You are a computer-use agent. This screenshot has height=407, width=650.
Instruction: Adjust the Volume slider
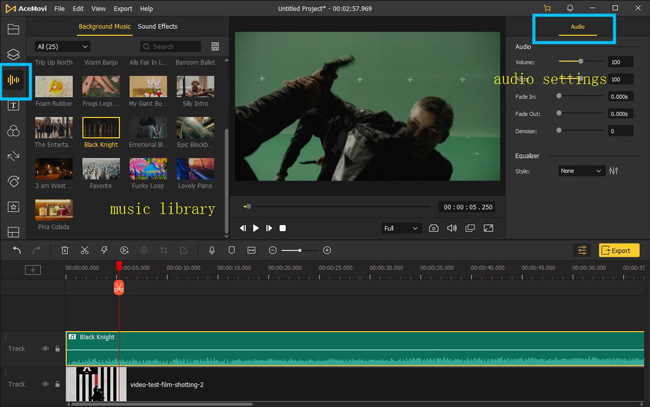tap(581, 61)
